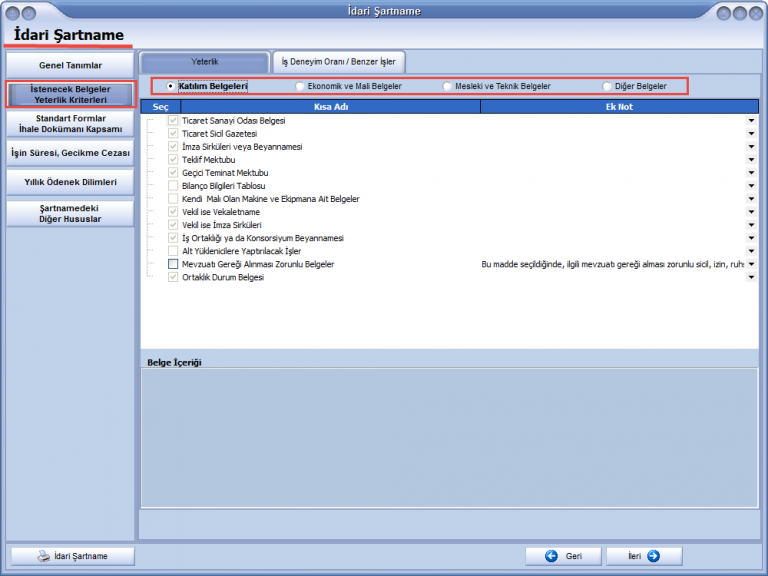The height and width of the screenshot is (576, 768).
Task: Click the blue back arrow icon beside Geri
Action: pyautogui.click(x=551, y=556)
